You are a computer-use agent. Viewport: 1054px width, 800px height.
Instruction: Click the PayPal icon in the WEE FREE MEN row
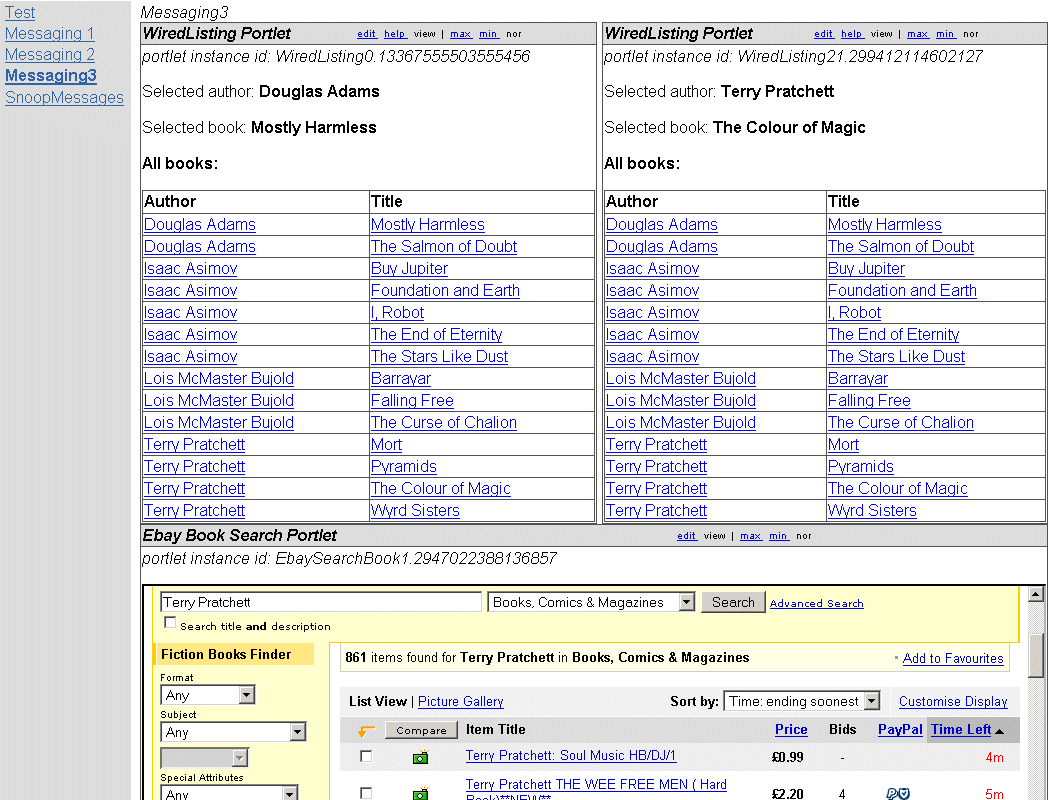click(898, 794)
